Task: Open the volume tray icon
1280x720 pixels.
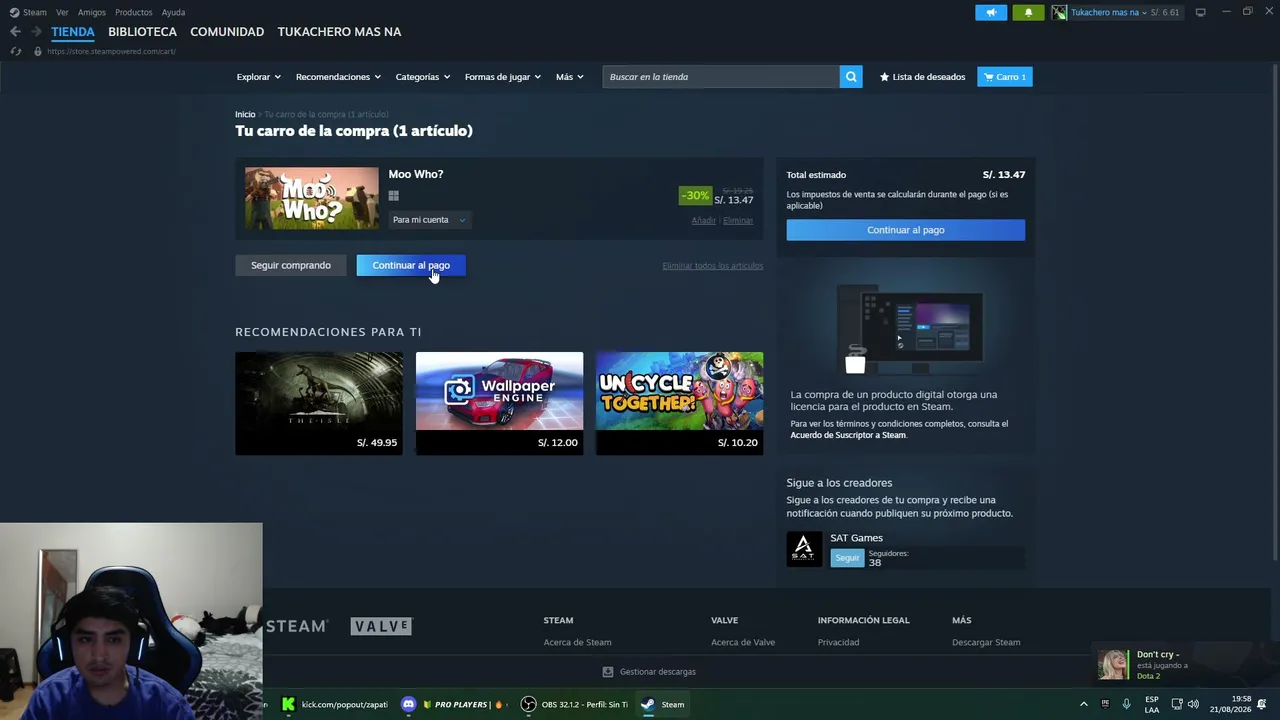Action: tap(1193, 704)
